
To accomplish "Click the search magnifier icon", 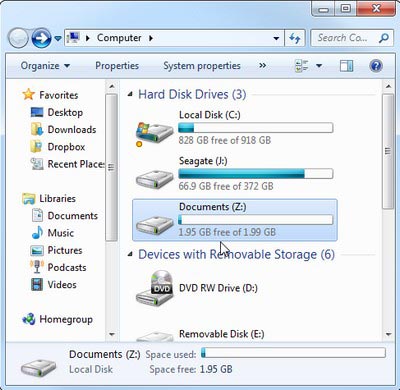I will (x=384, y=38).
